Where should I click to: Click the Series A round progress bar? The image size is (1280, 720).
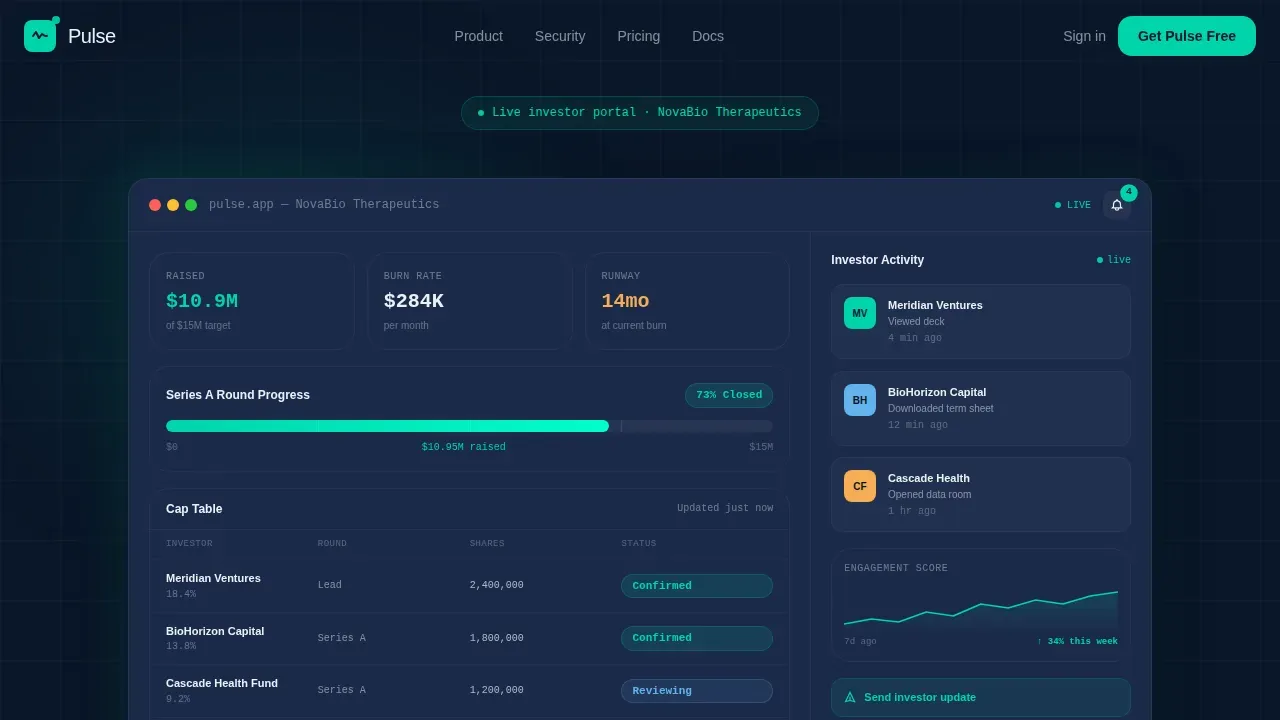[469, 426]
